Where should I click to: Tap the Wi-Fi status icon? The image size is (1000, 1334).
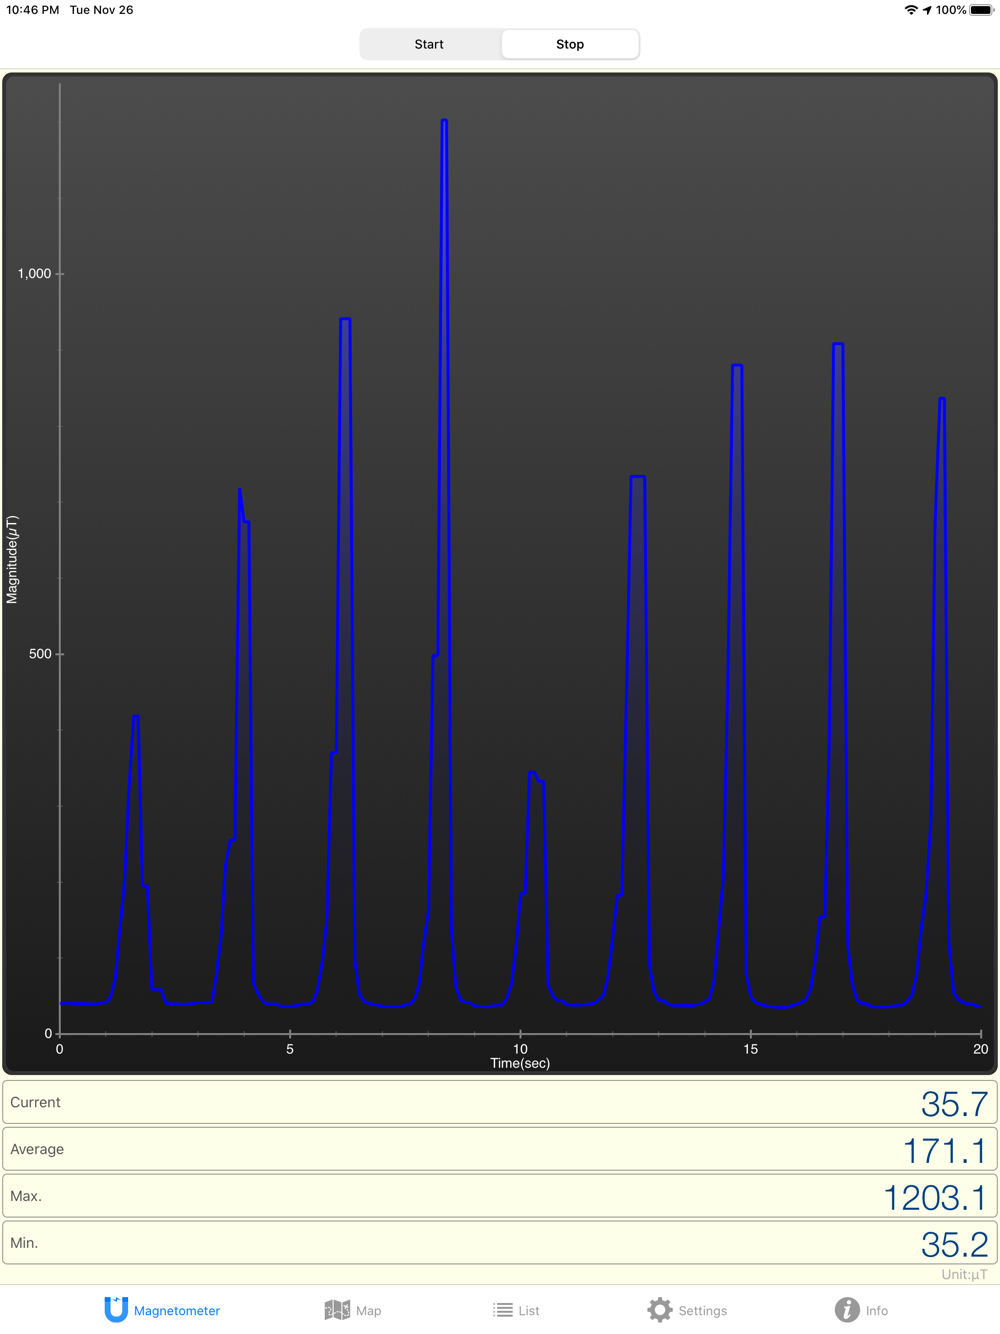coord(911,10)
